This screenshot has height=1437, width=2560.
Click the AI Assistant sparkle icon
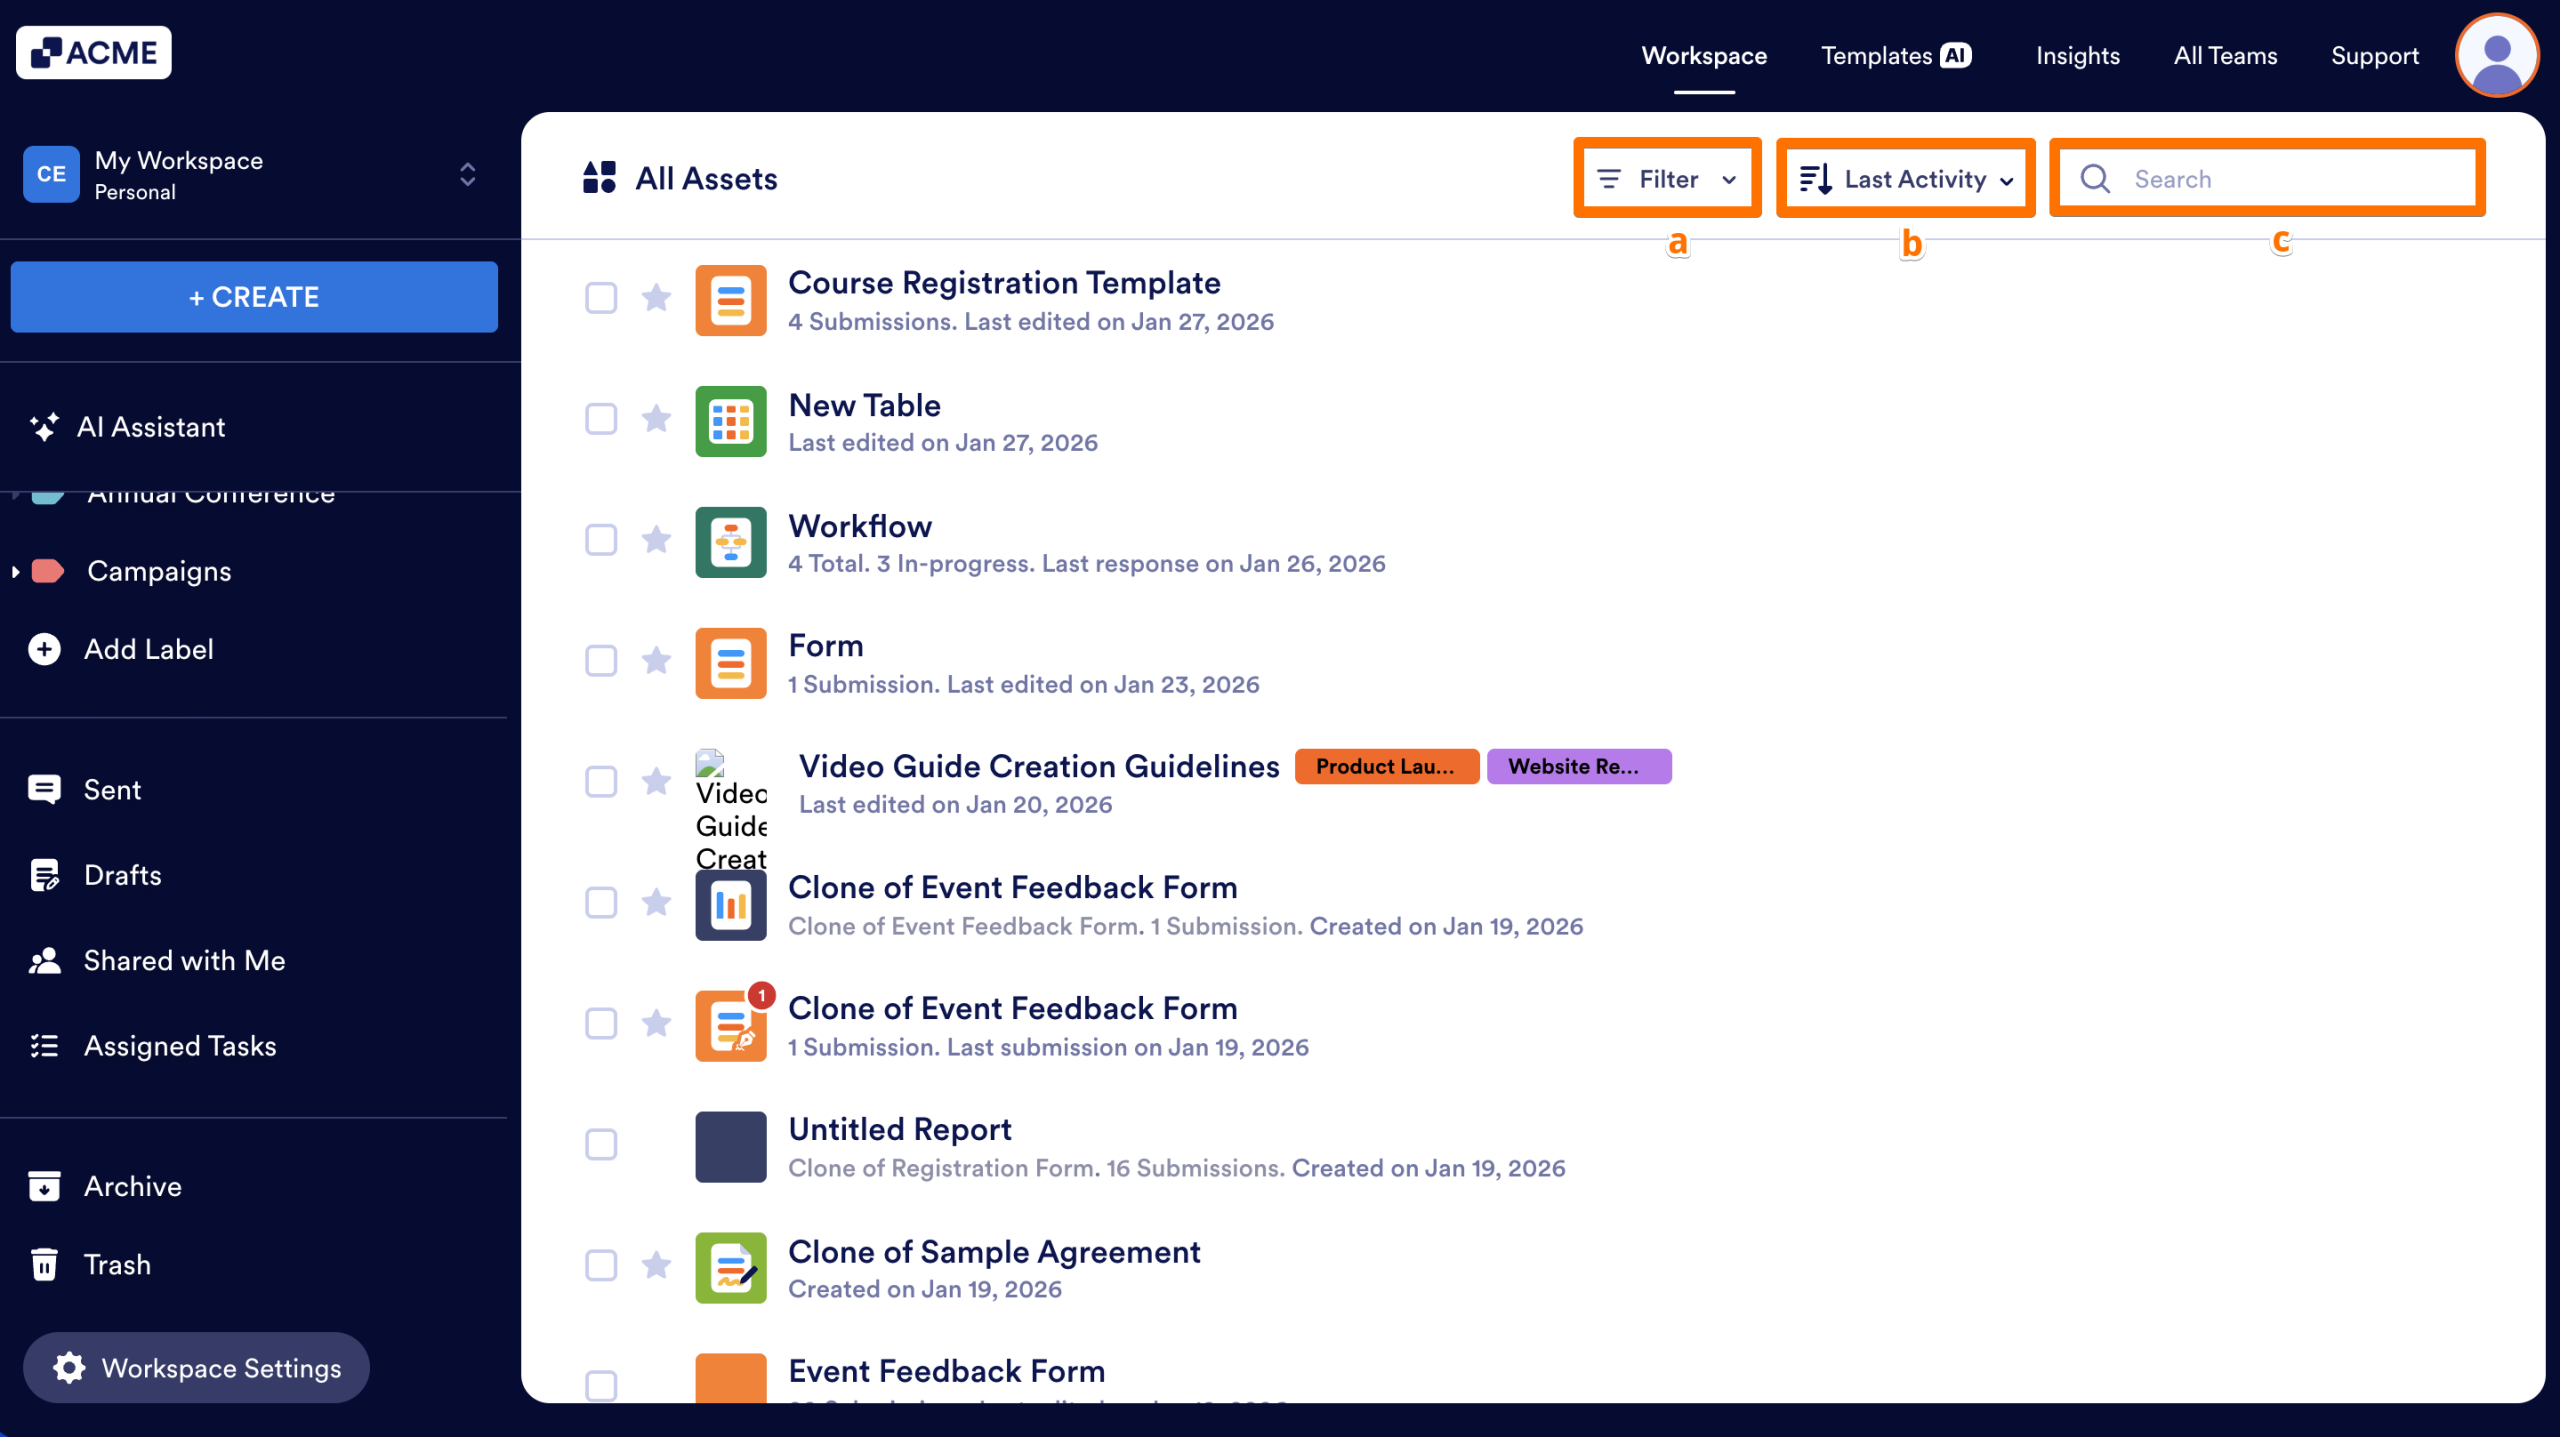44,427
